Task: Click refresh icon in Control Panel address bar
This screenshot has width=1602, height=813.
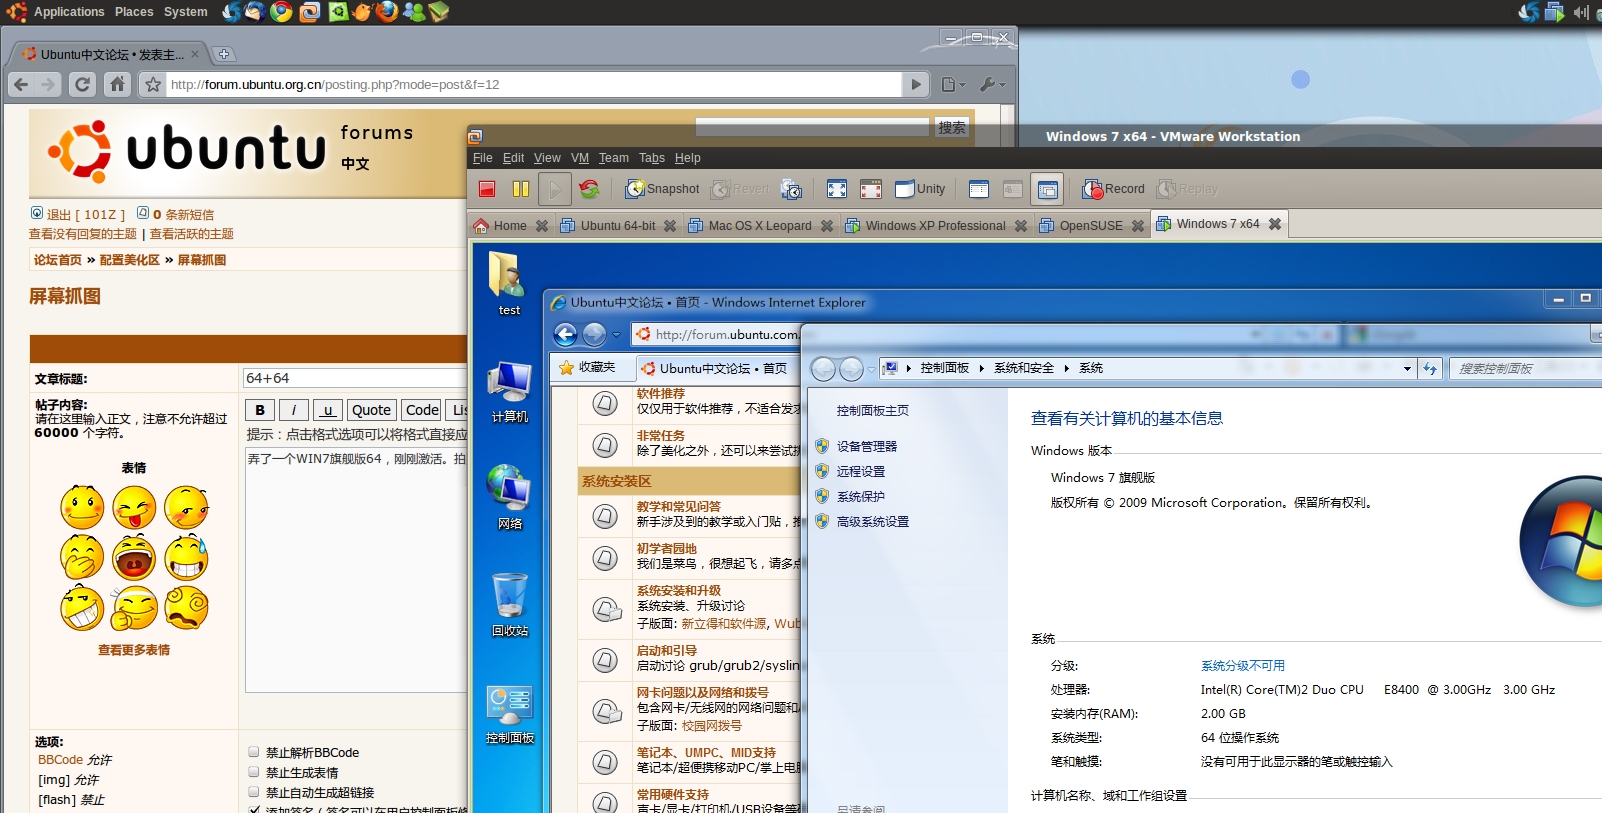Action: (1430, 368)
